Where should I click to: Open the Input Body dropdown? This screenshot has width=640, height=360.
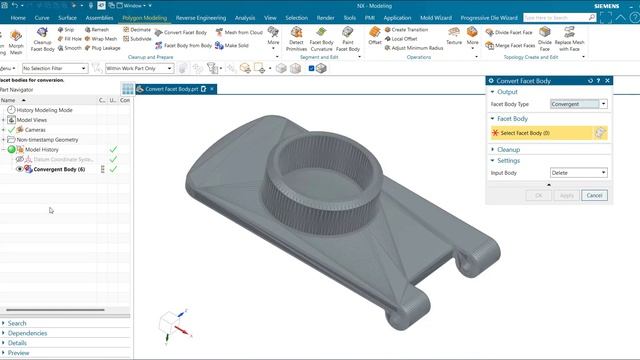point(578,173)
